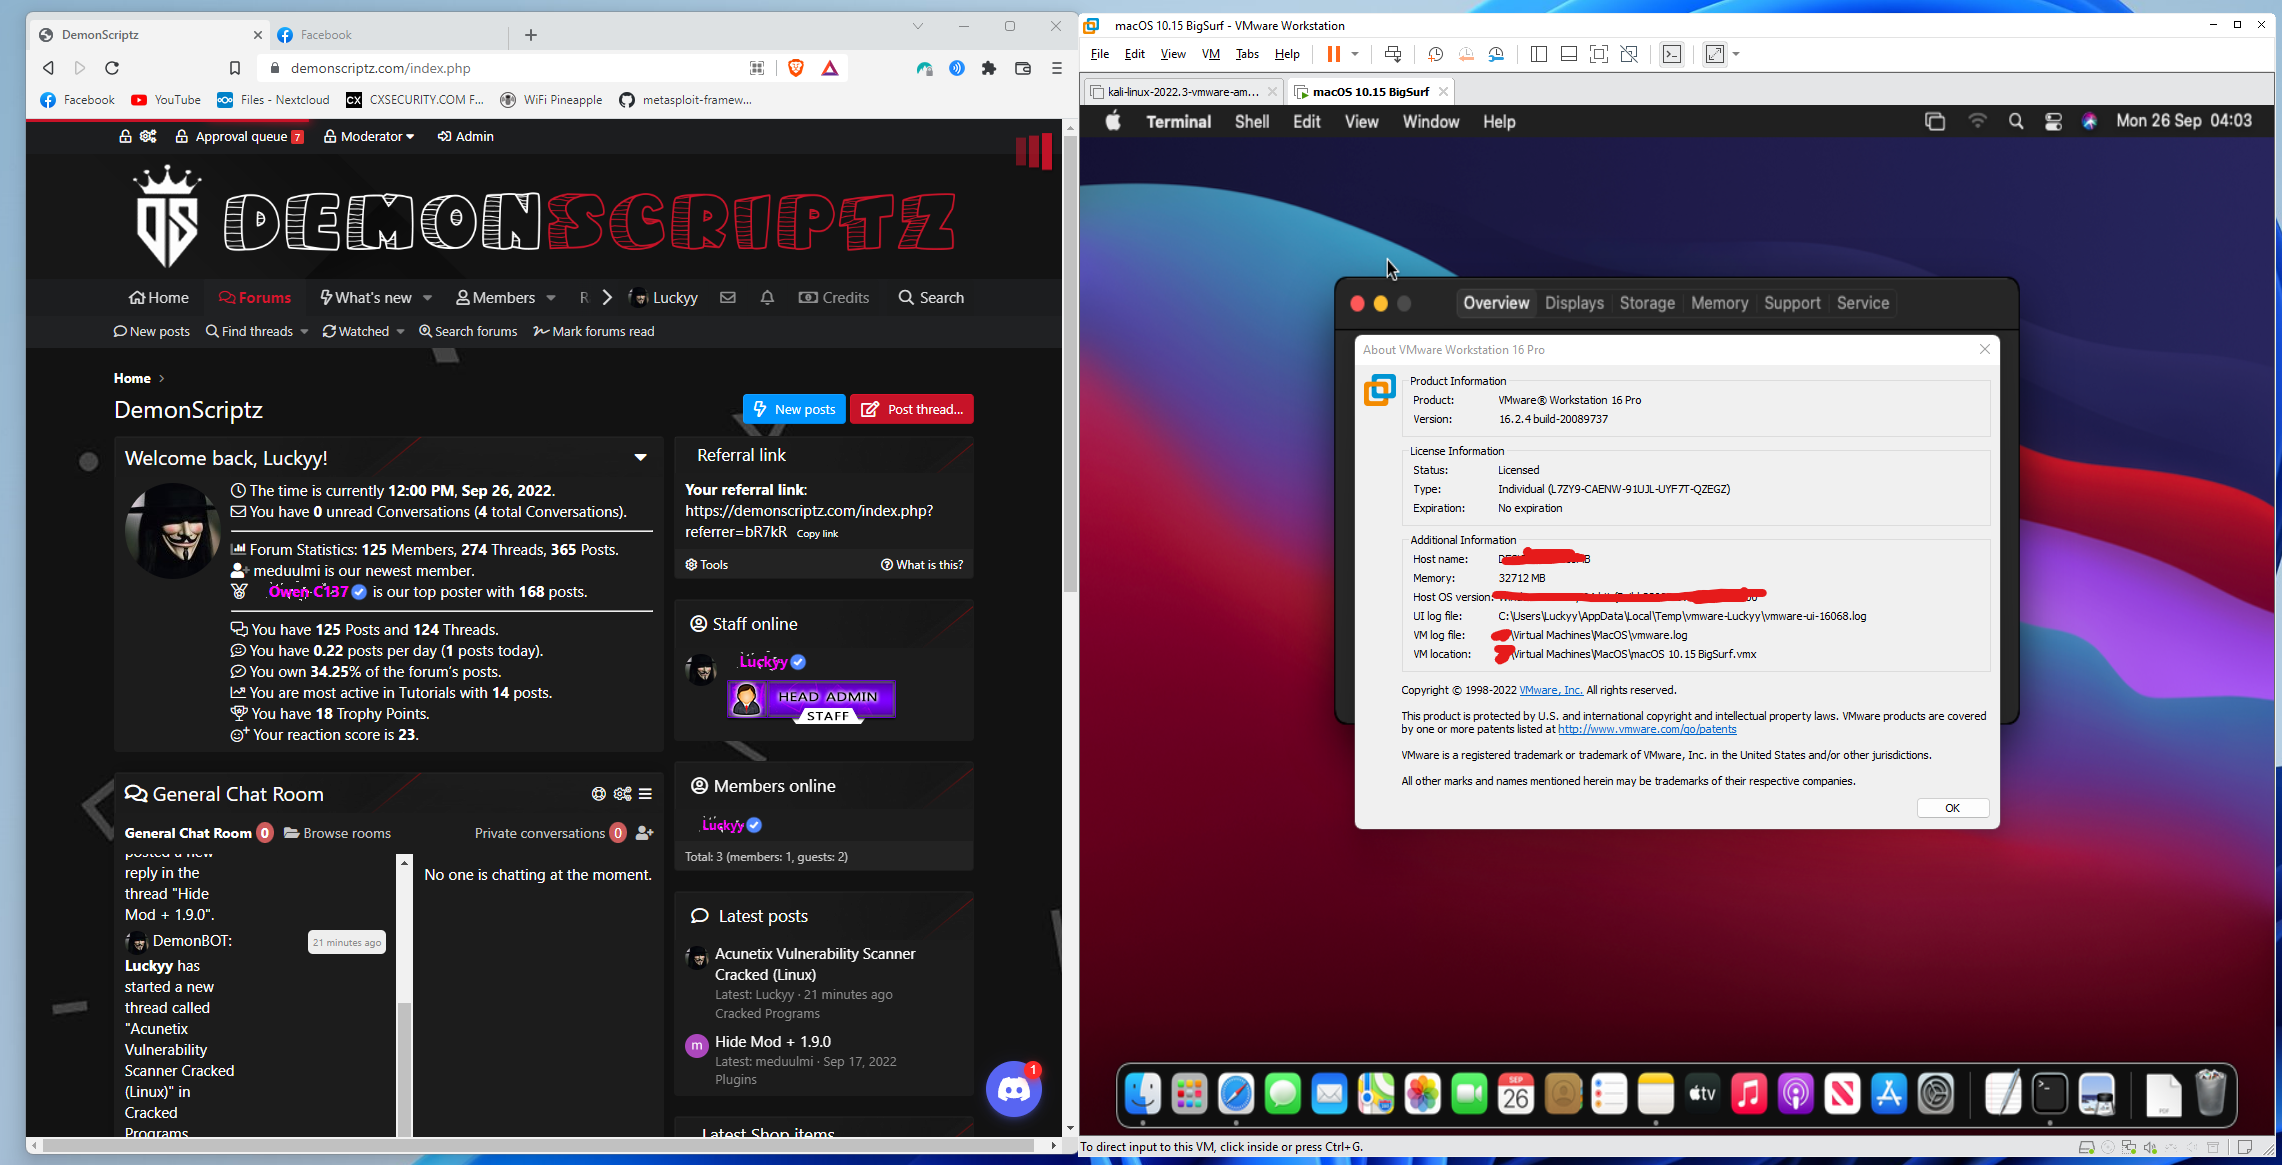2282x1165 pixels.
Task: Click Brave Rewards triangle icon
Action: pyautogui.click(x=830, y=68)
